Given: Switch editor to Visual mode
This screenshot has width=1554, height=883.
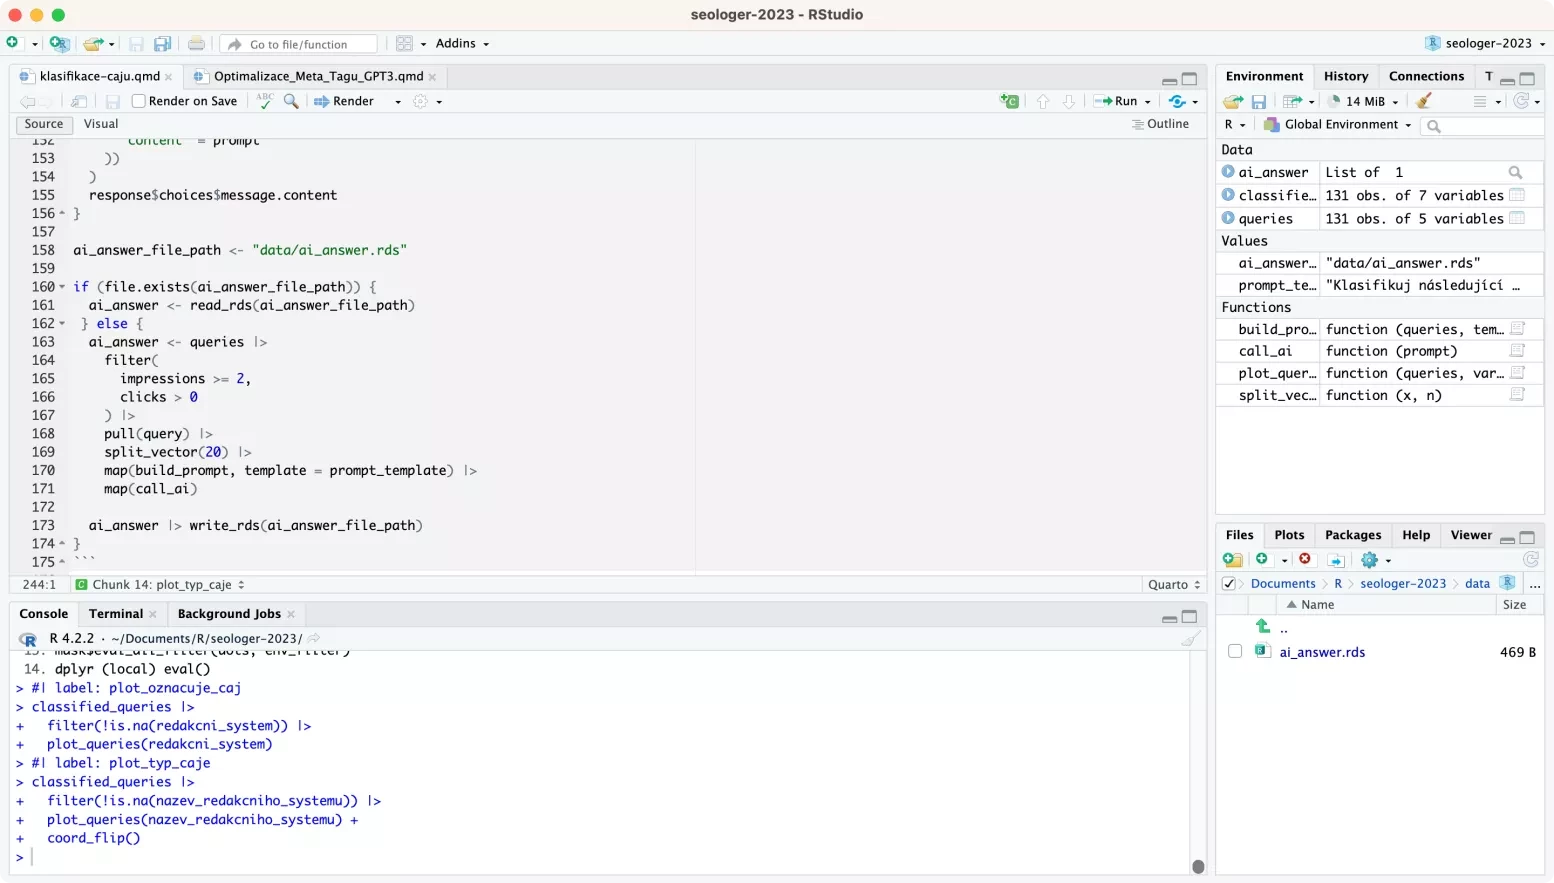Looking at the screenshot, I should tap(101, 124).
